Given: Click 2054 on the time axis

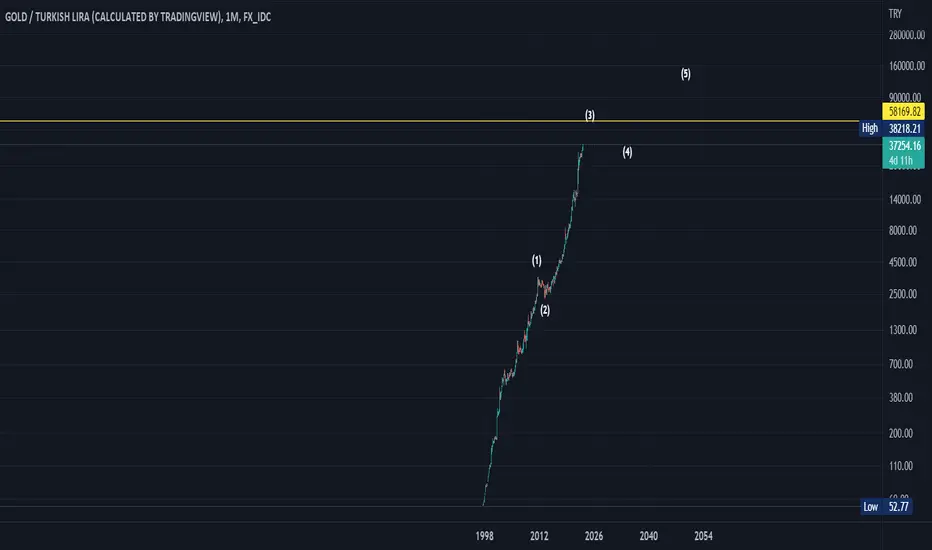Looking at the screenshot, I should point(703,536).
